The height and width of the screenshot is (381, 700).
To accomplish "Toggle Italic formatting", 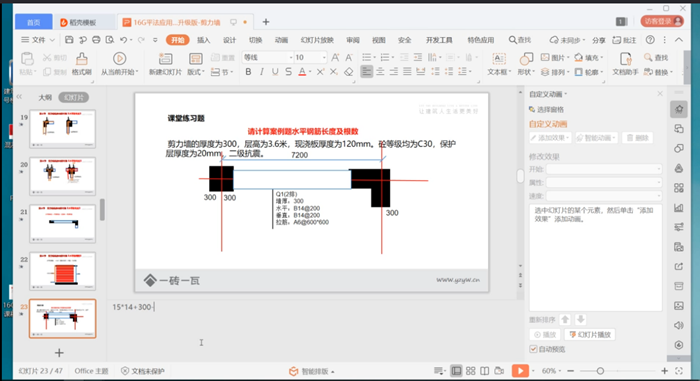I will (262, 71).
